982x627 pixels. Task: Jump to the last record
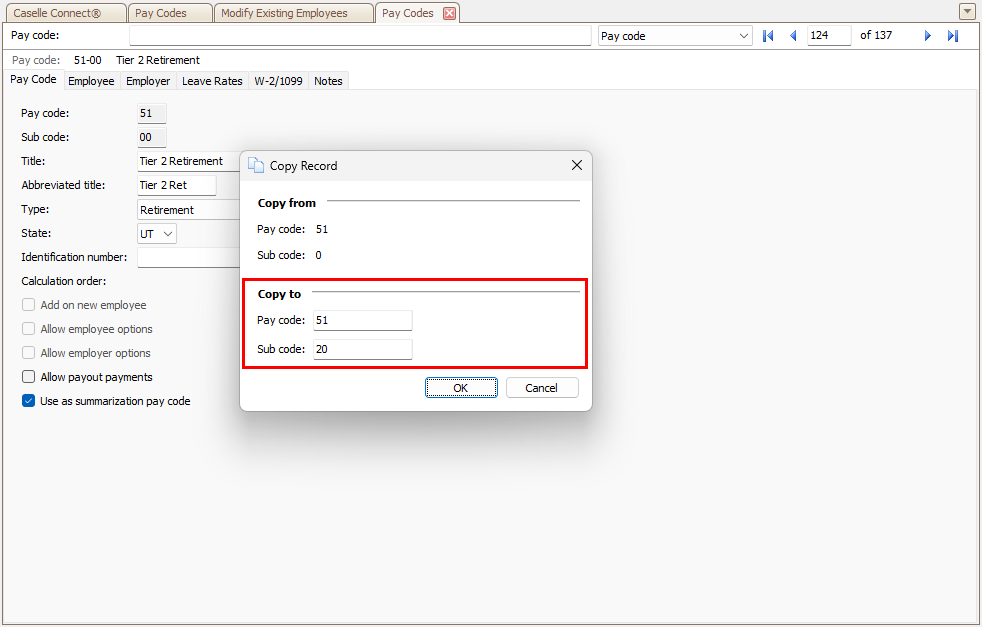pos(952,36)
